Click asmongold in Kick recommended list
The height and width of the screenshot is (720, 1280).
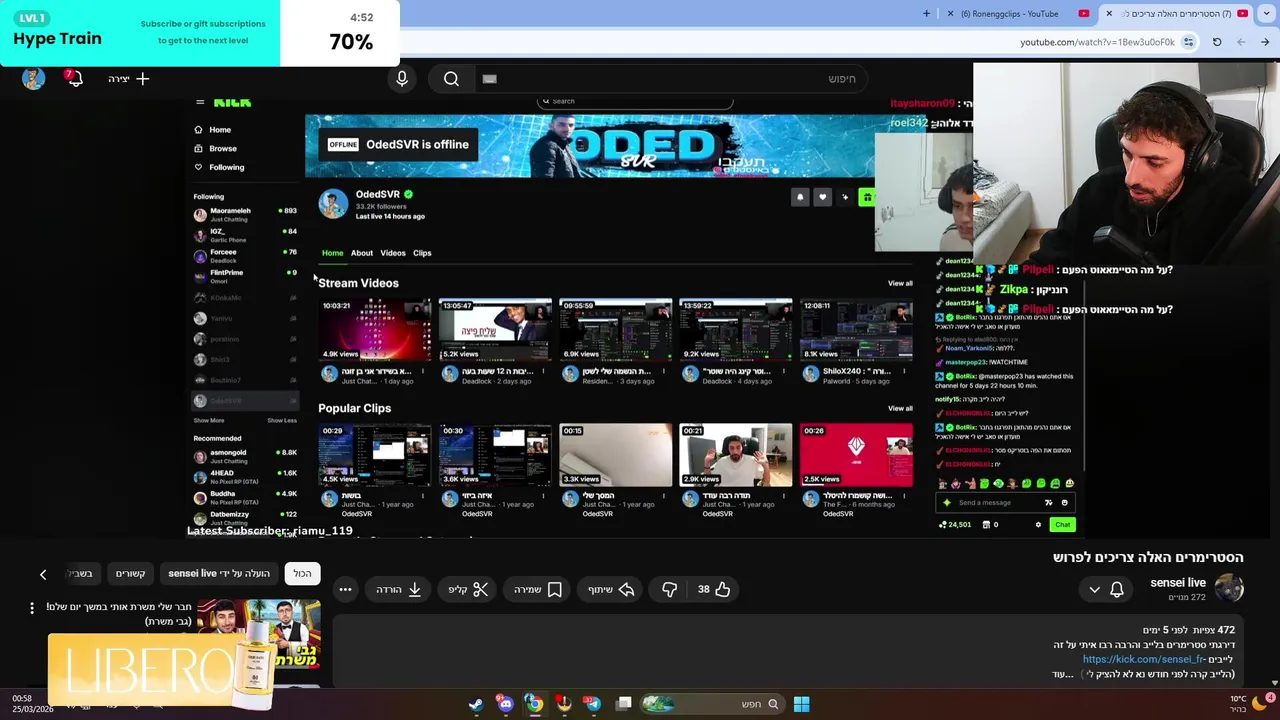pyautogui.click(x=245, y=456)
